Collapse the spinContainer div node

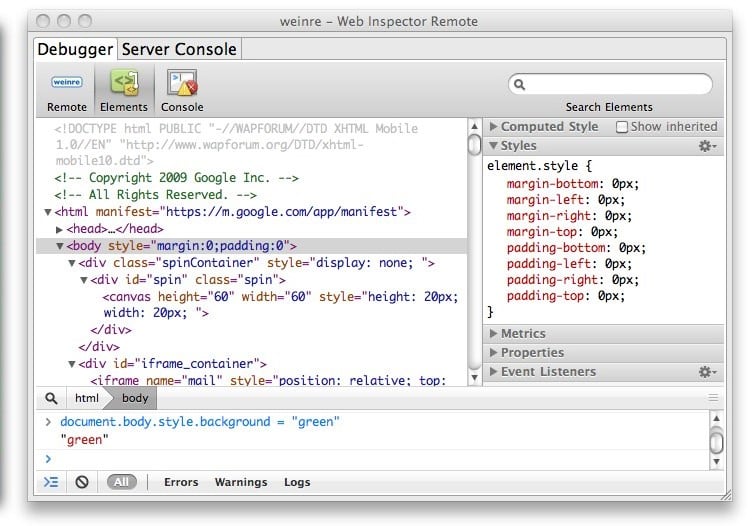coord(71,263)
